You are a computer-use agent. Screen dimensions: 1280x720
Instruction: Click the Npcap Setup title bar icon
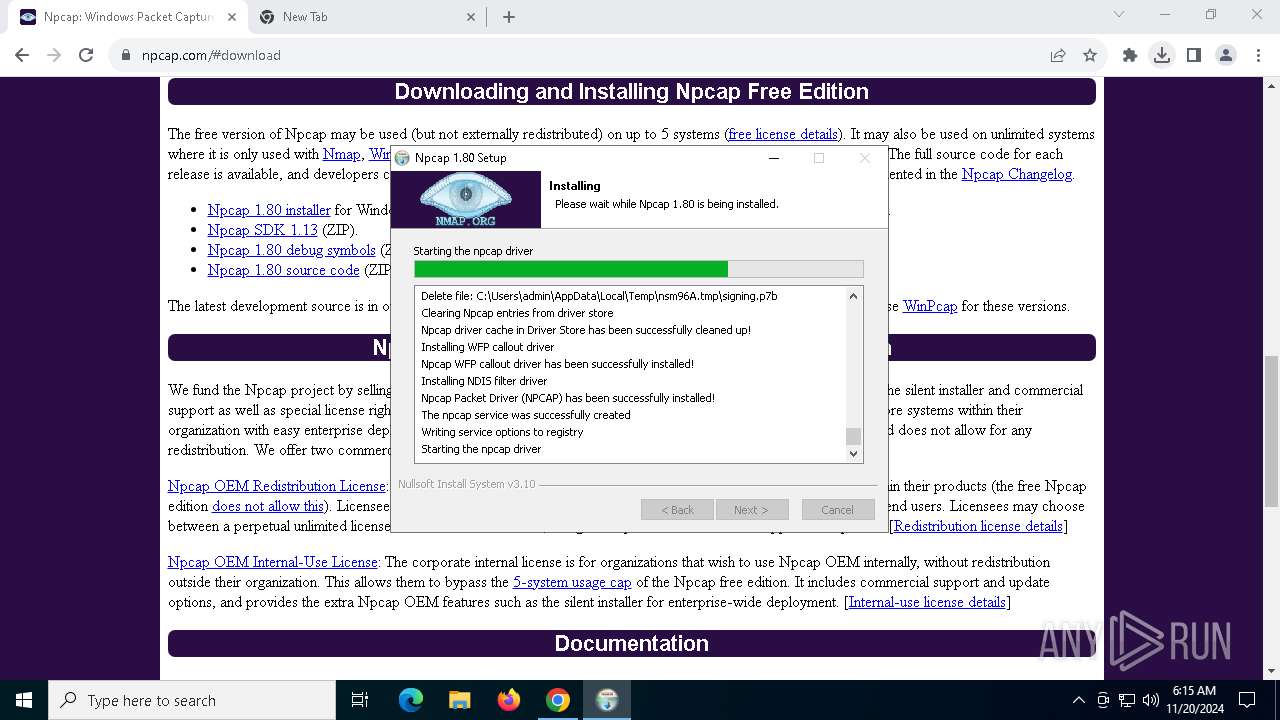coord(402,158)
